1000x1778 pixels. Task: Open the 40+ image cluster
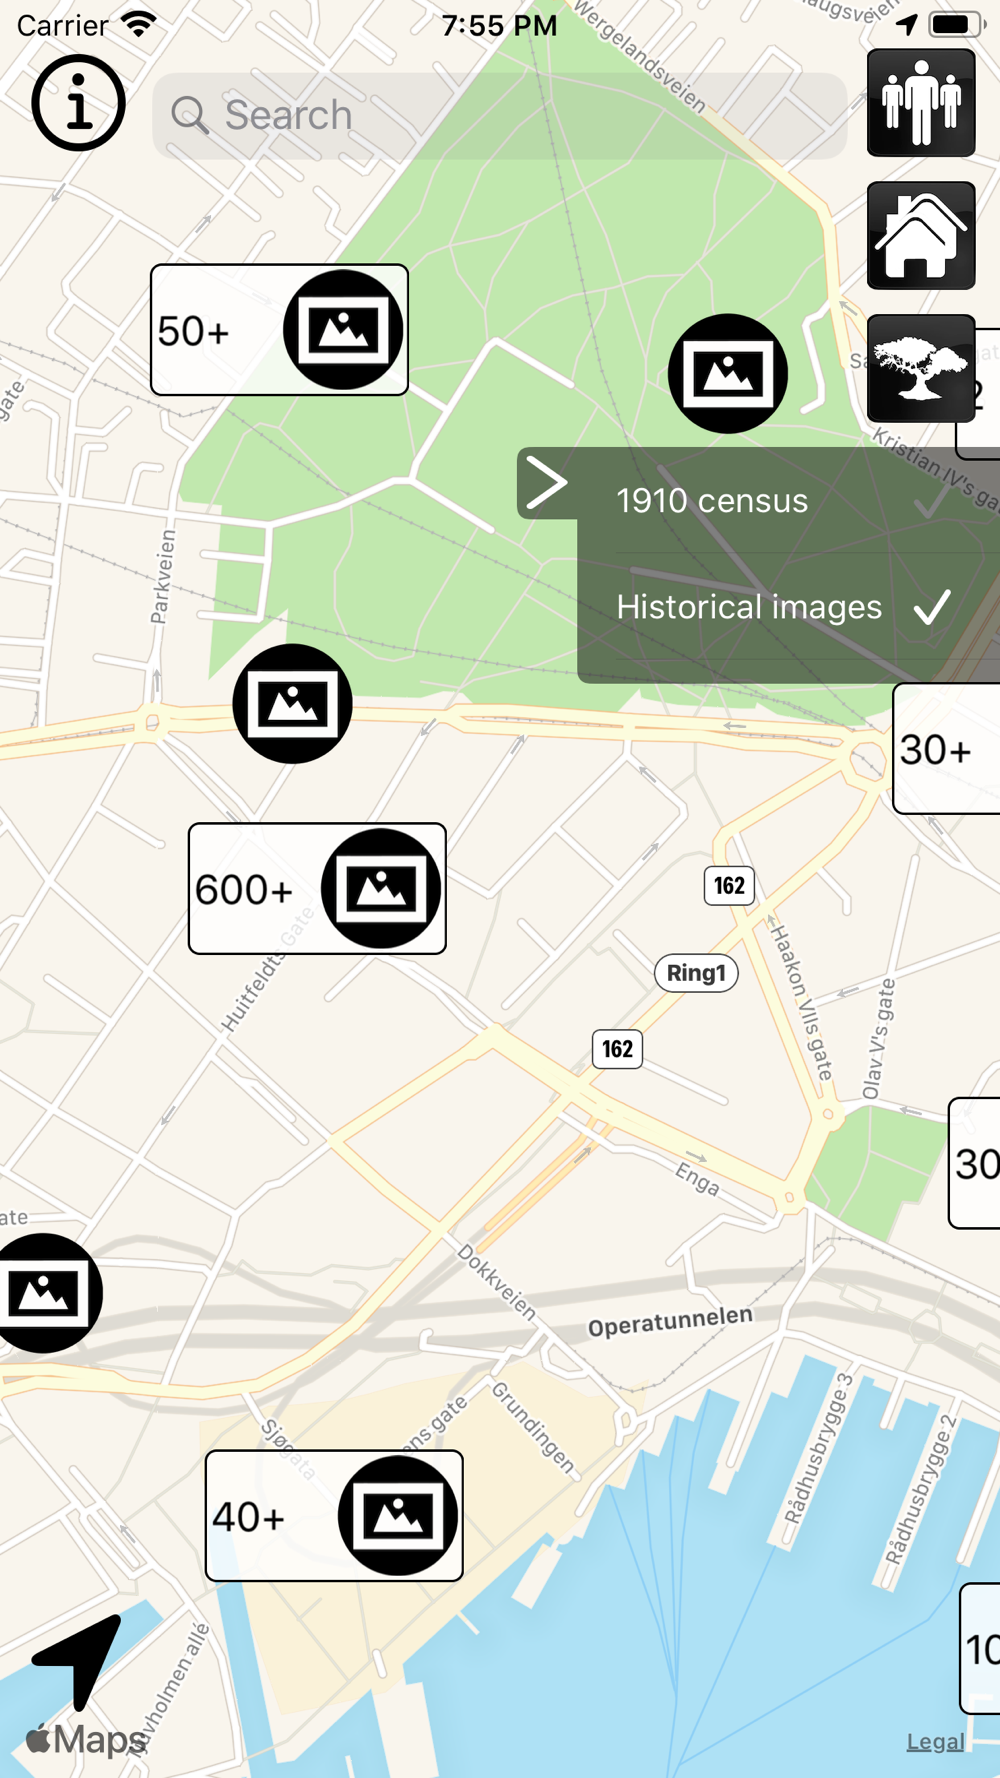click(x=334, y=1516)
